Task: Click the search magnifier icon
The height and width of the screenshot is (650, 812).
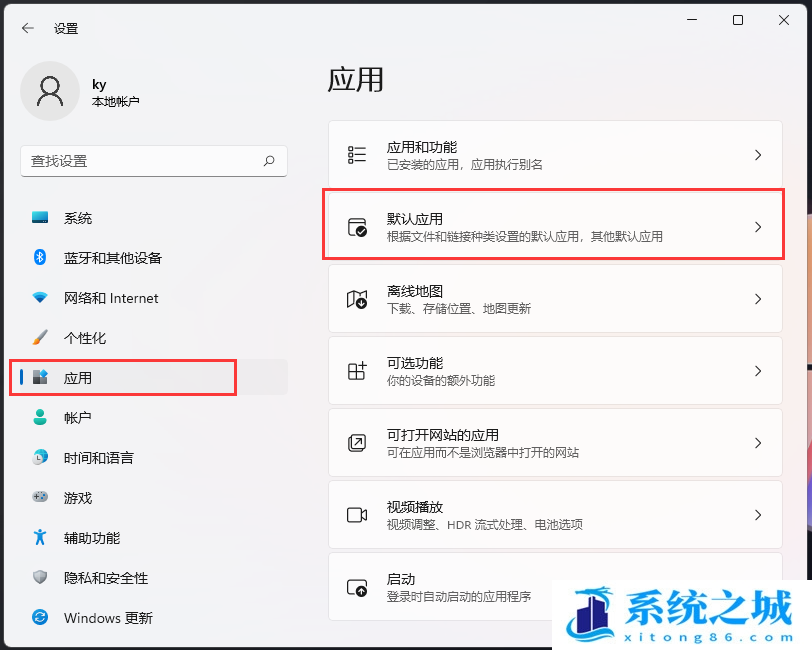Action: [x=269, y=161]
